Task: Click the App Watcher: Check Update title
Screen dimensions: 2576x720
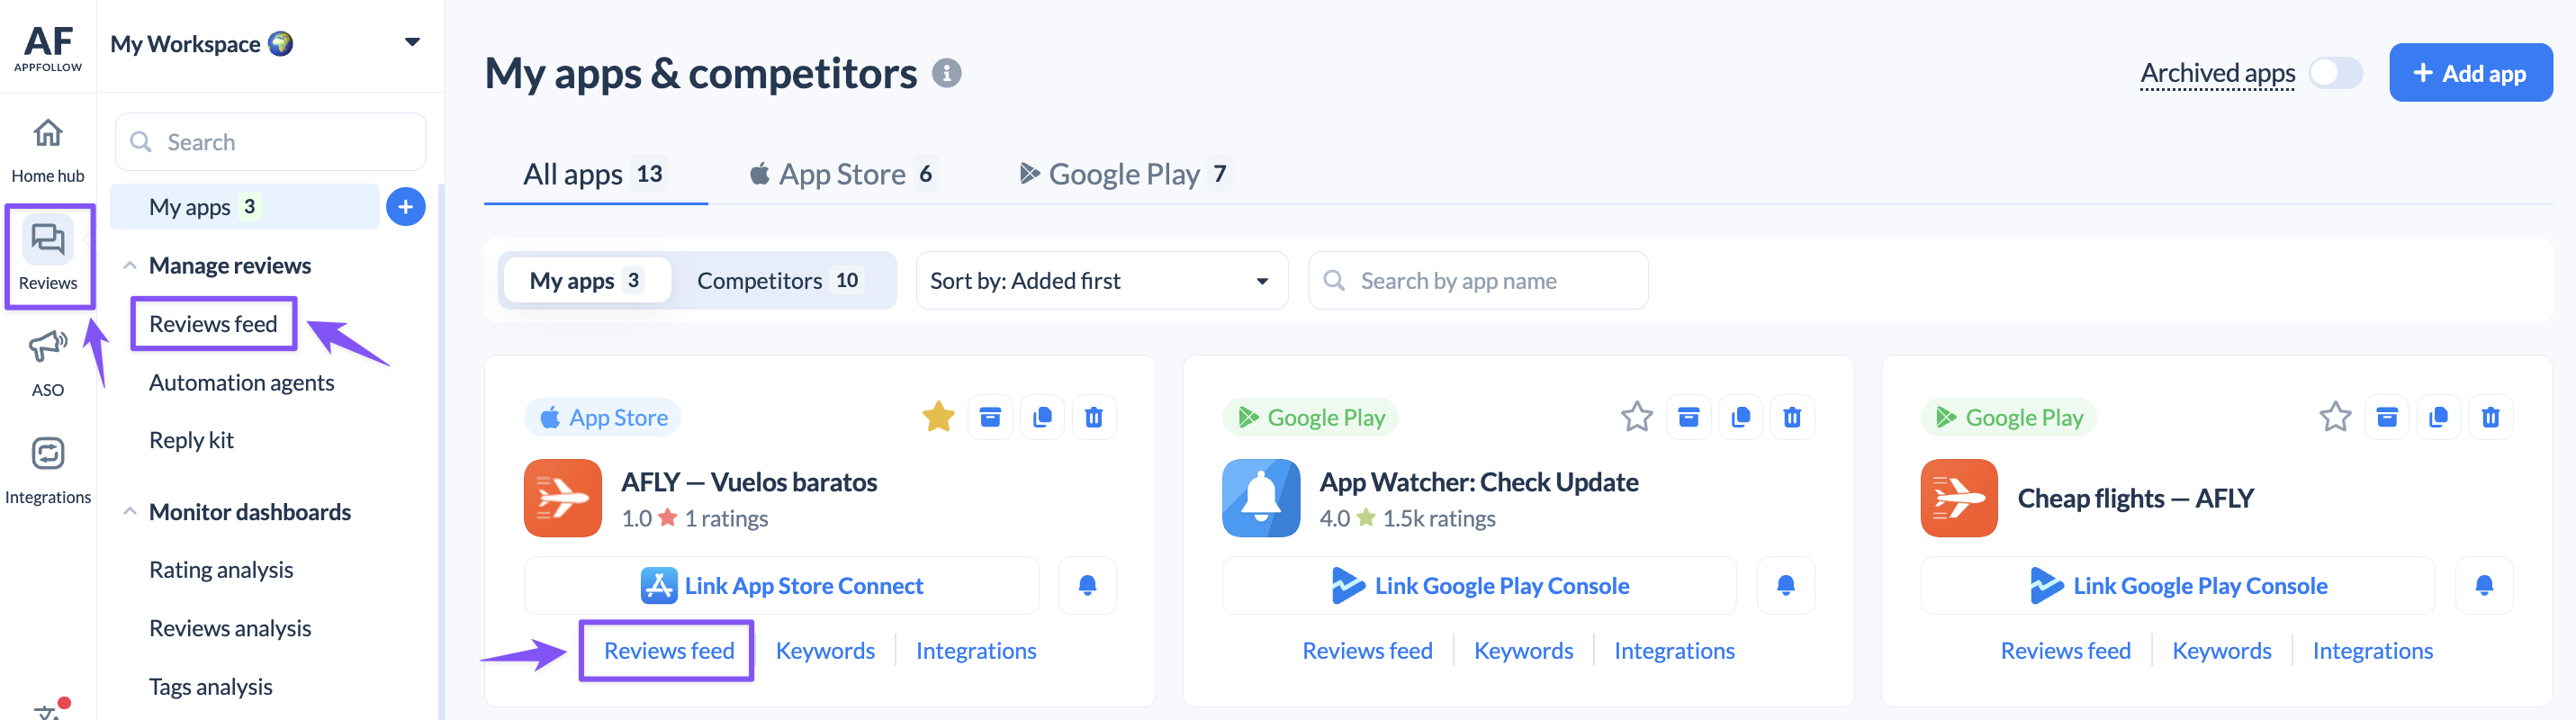Action: (x=1479, y=482)
